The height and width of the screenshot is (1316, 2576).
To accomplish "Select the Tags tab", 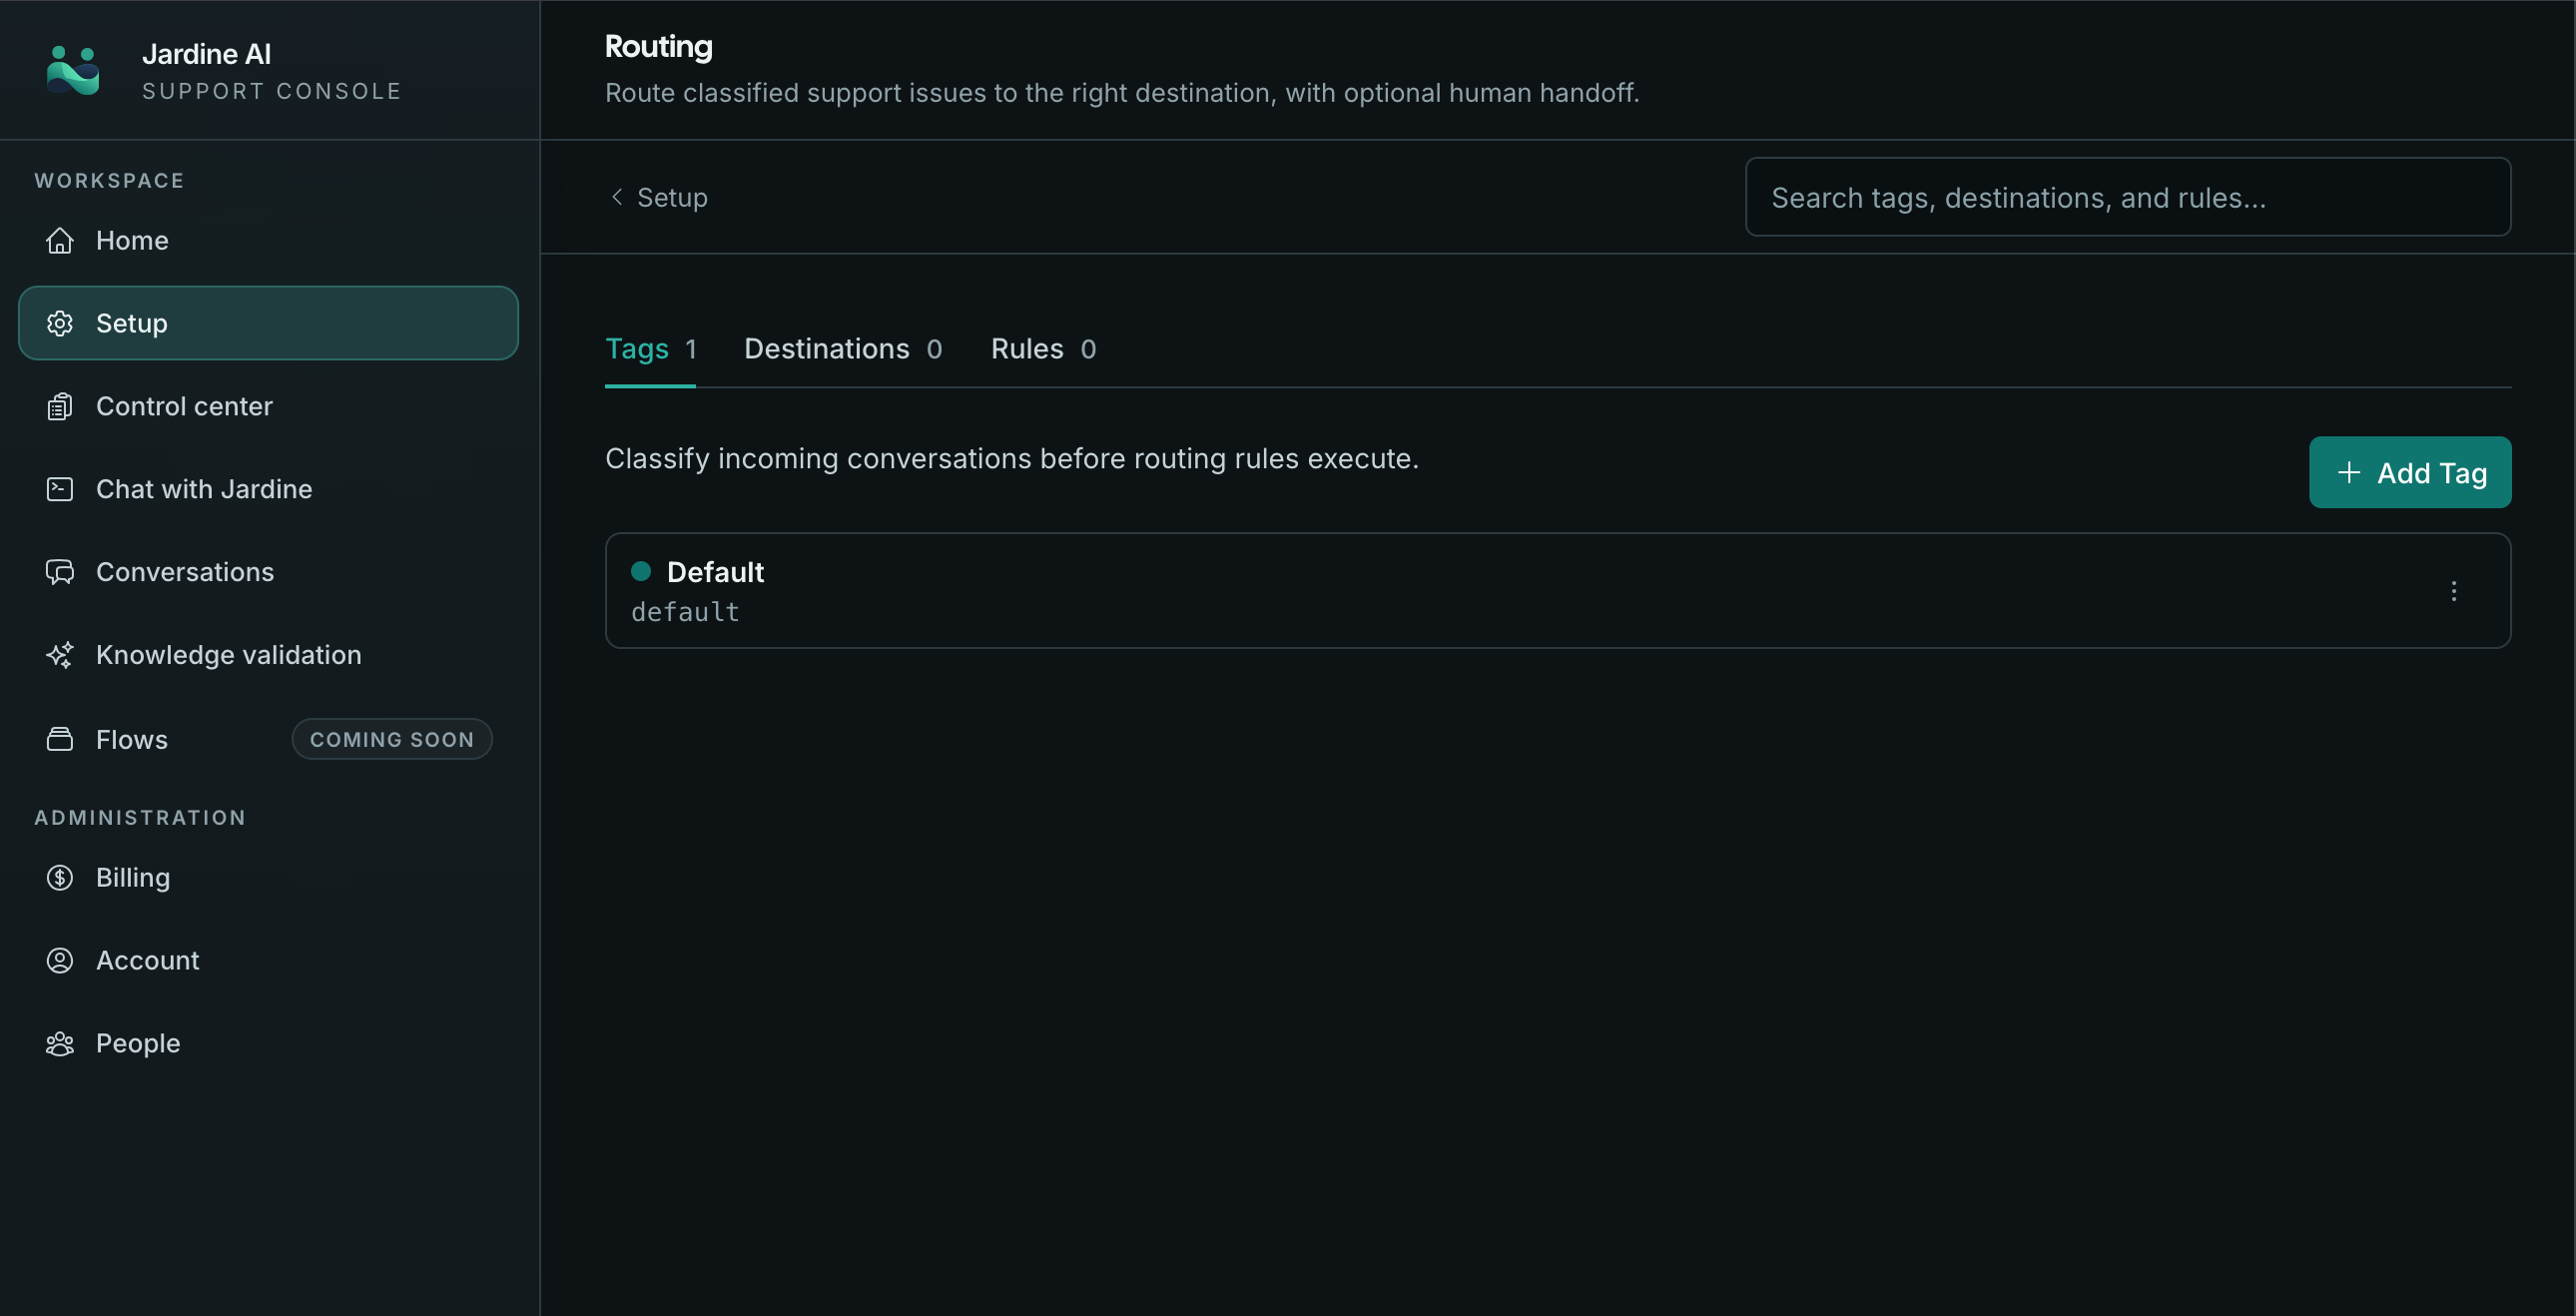I will [650, 349].
